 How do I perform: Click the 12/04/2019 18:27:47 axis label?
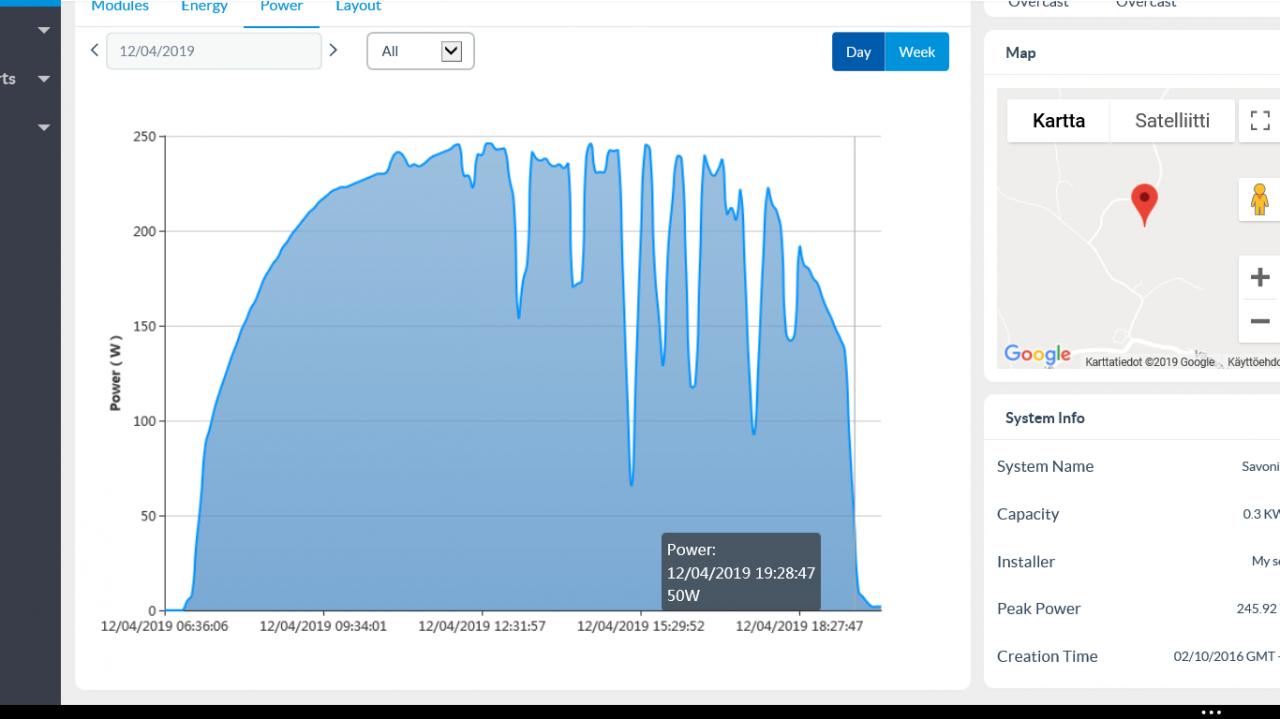[x=799, y=626]
